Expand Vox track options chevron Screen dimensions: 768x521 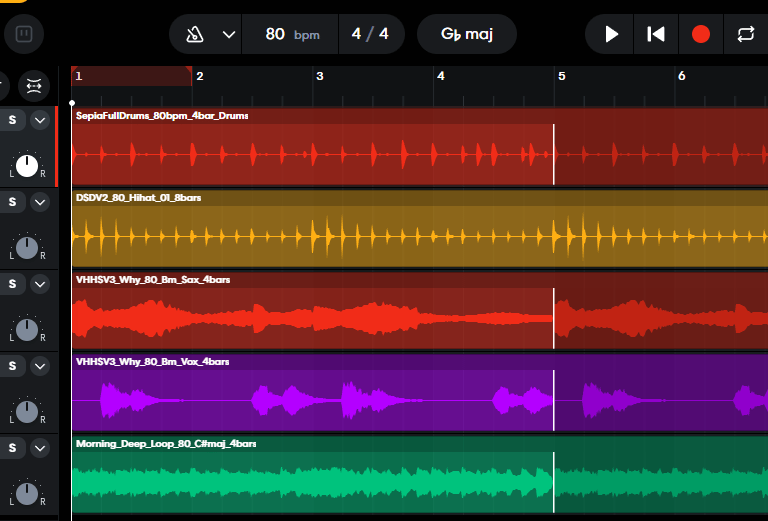[40, 366]
